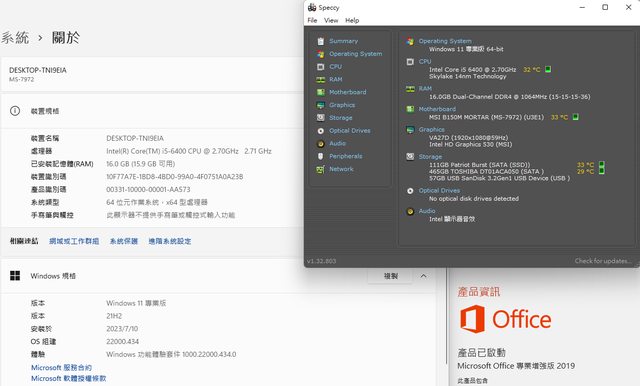
Task: Open the Motherboard sidebar icon
Action: 321,92
